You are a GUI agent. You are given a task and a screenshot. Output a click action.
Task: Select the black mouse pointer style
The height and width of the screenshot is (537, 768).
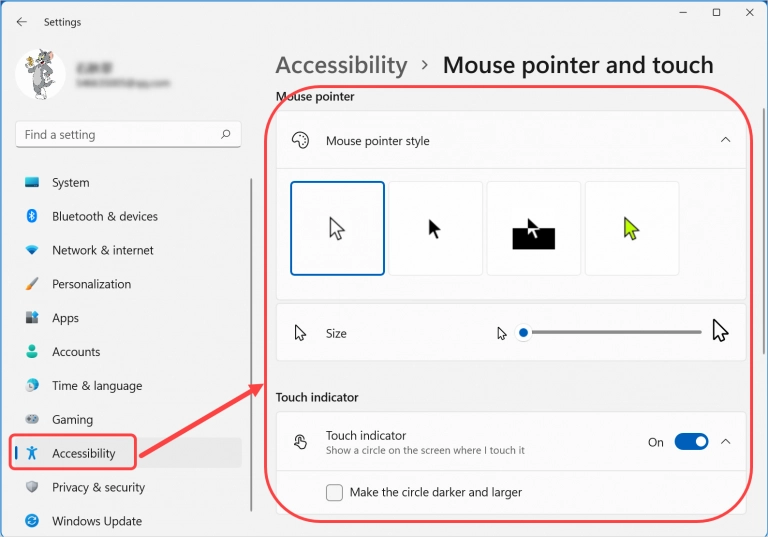[435, 228]
